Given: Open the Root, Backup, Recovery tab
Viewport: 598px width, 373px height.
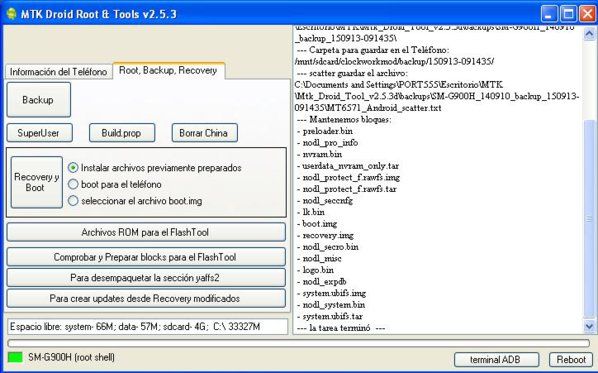Looking at the screenshot, I should coord(168,71).
